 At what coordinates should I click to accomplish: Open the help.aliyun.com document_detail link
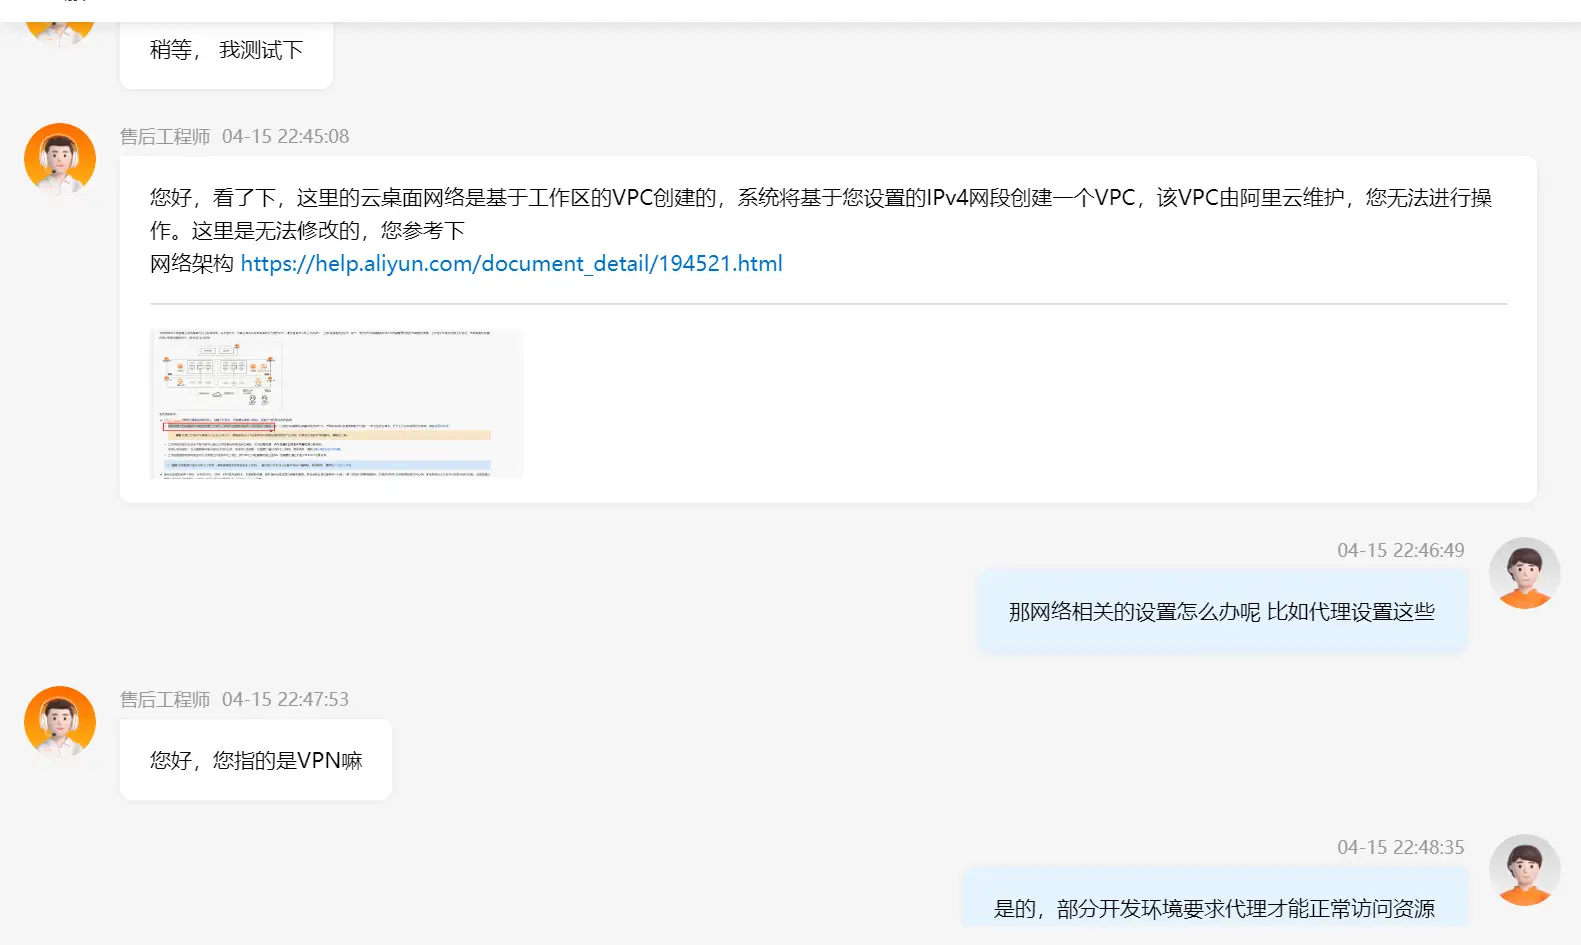pyautogui.click(x=511, y=264)
